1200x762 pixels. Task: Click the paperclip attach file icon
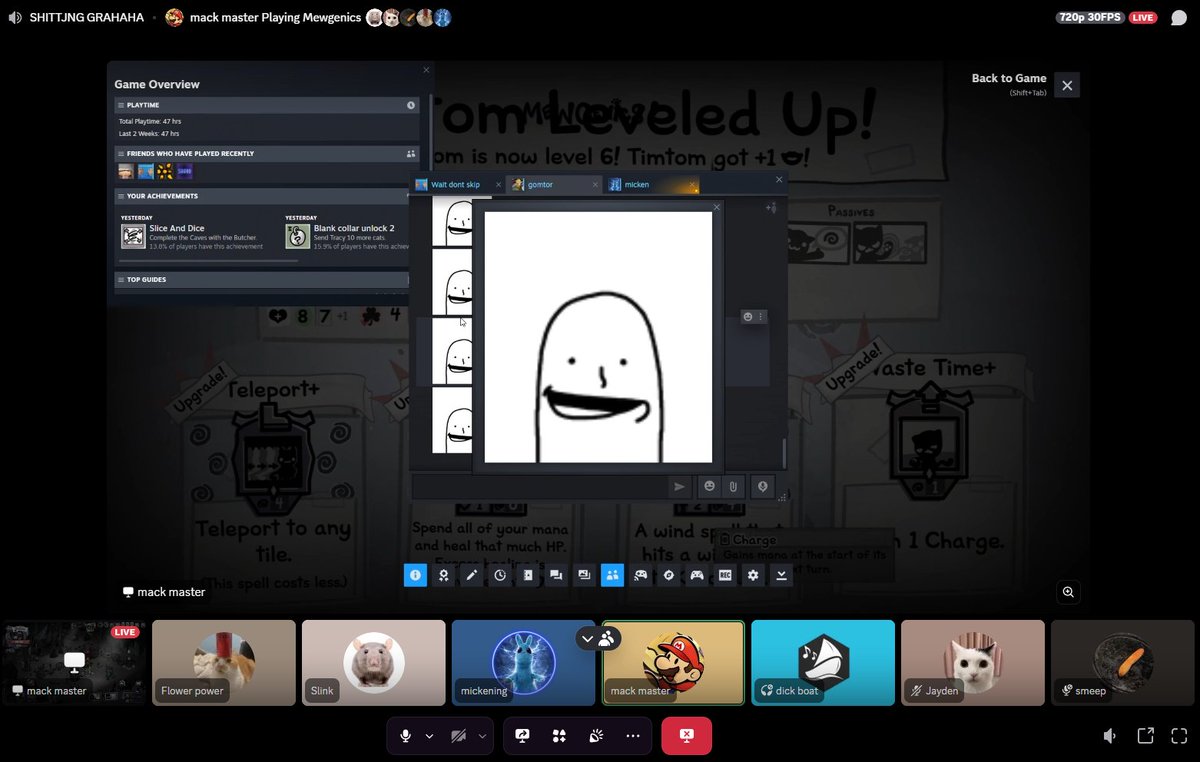click(733, 486)
